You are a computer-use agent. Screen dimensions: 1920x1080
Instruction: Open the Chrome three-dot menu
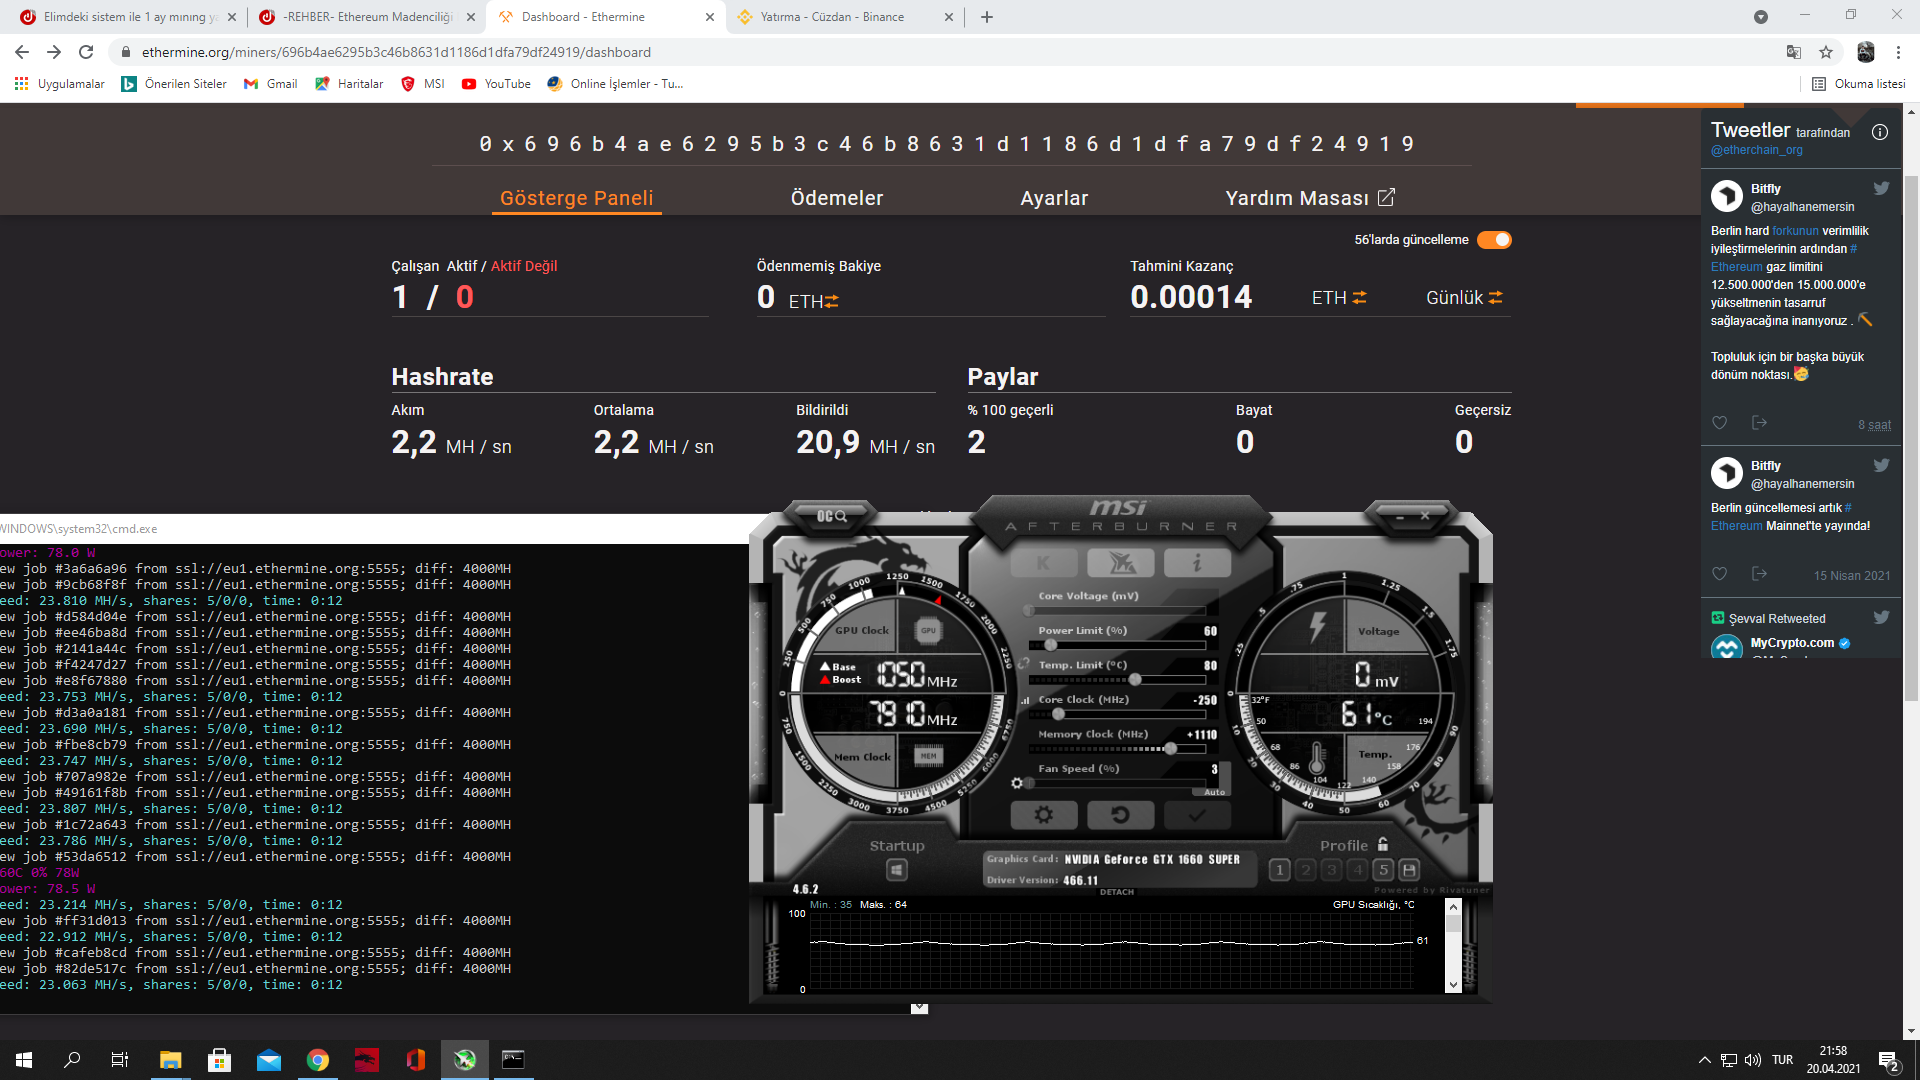pos(1898,52)
